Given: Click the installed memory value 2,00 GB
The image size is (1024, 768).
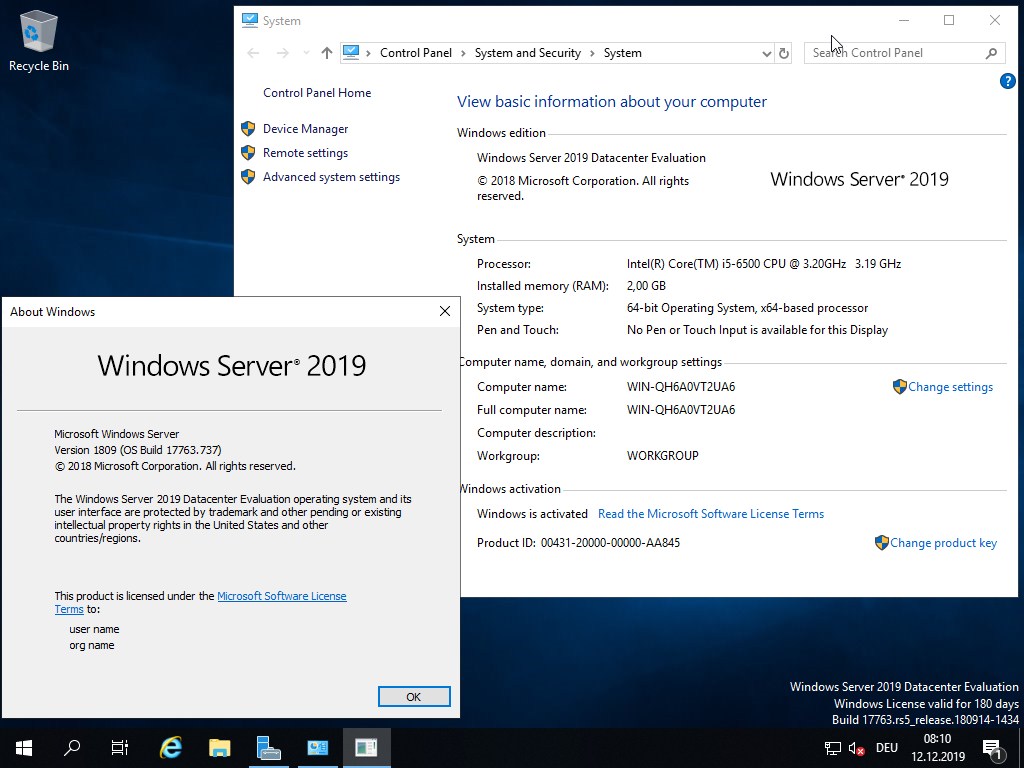Looking at the screenshot, I should 646,286.
